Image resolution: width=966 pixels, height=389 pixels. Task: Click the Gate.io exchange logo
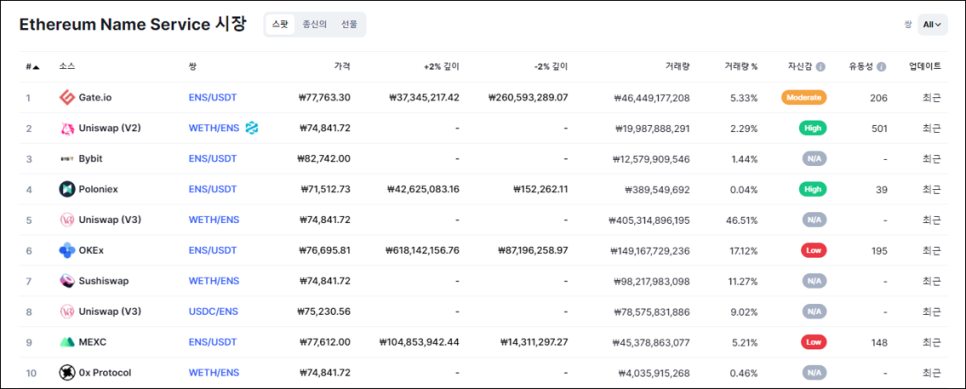[x=67, y=97]
